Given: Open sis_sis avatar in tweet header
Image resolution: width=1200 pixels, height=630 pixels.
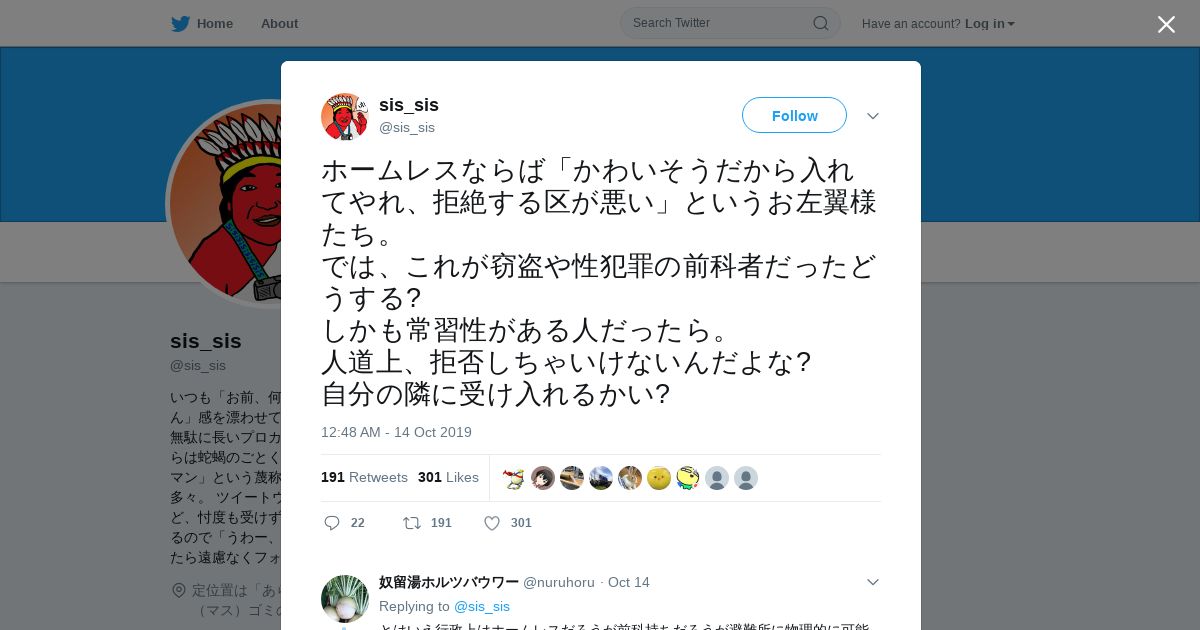Looking at the screenshot, I should tap(344, 116).
